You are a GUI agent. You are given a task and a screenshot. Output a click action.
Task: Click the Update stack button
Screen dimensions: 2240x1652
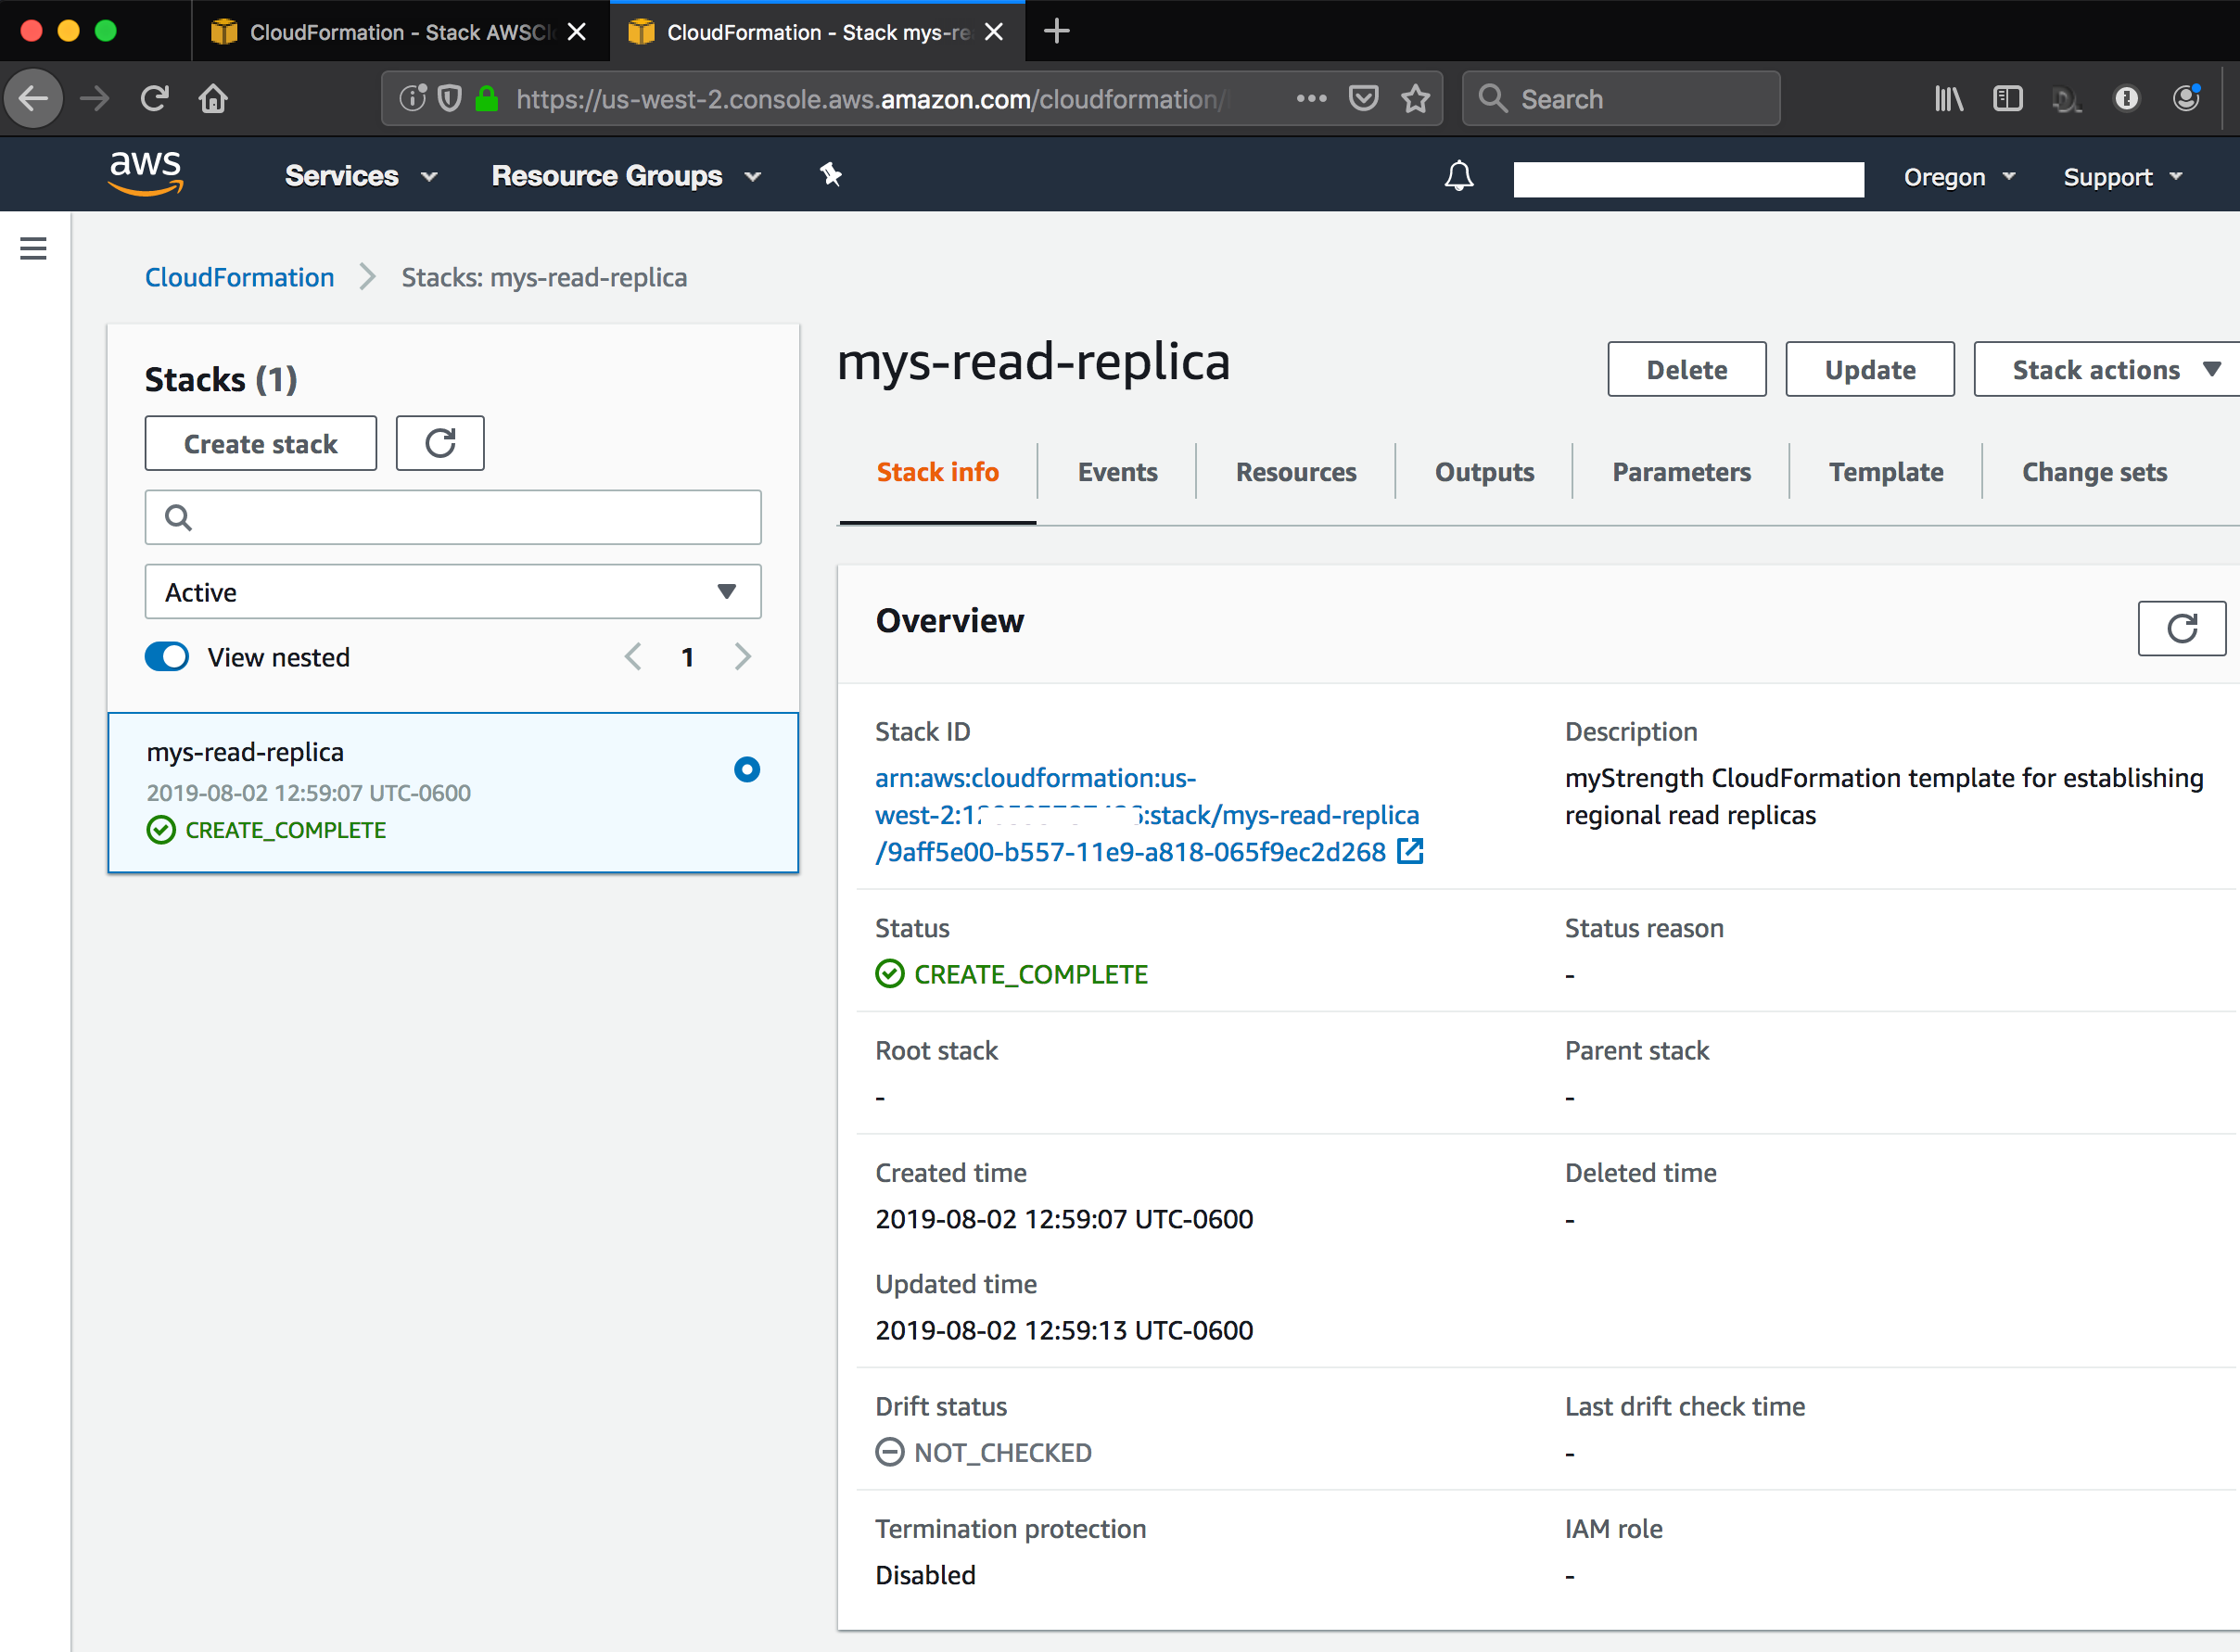pyautogui.click(x=1869, y=369)
